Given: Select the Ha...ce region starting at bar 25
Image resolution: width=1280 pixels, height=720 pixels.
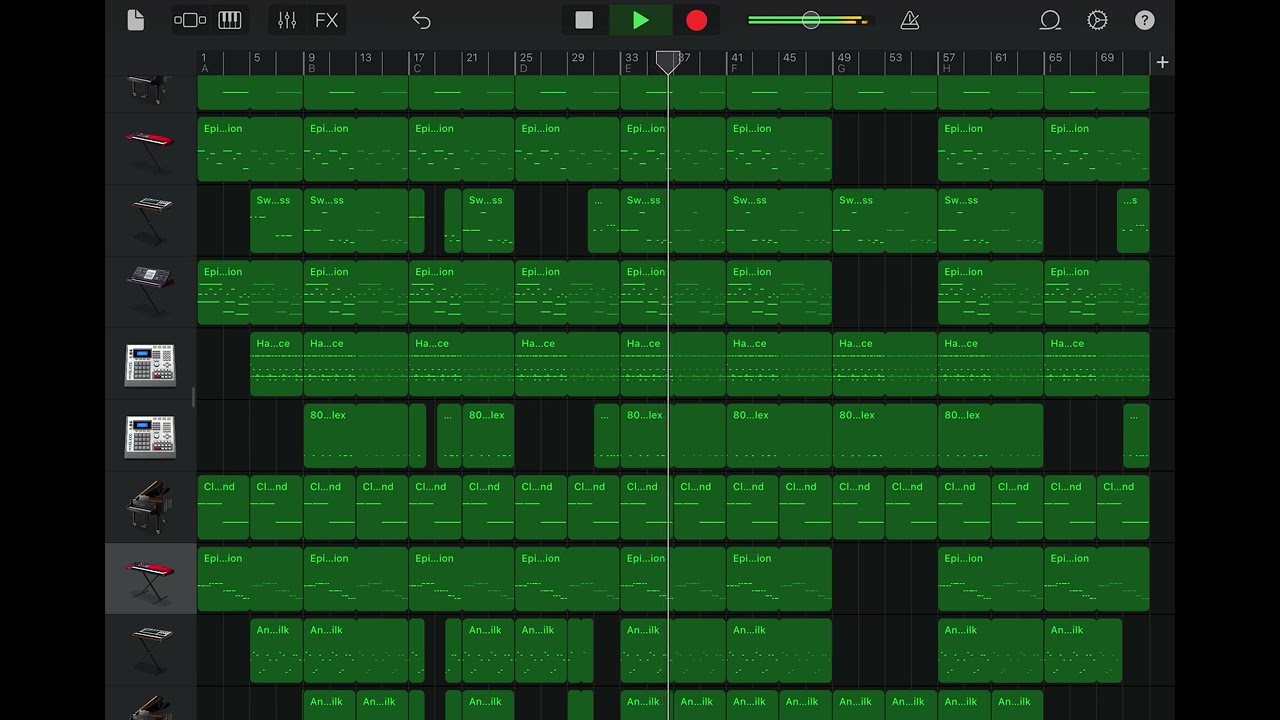Looking at the screenshot, I should 567,364.
